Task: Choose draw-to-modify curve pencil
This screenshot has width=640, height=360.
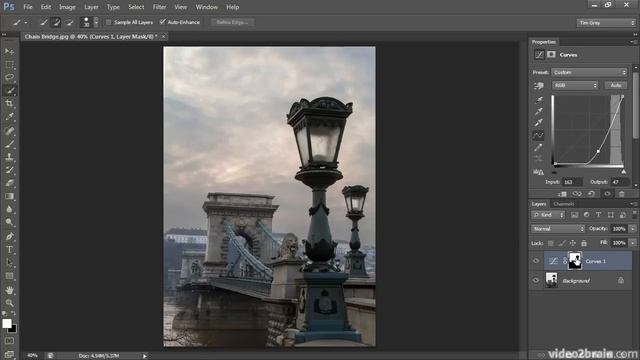Action: click(x=539, y=147)
